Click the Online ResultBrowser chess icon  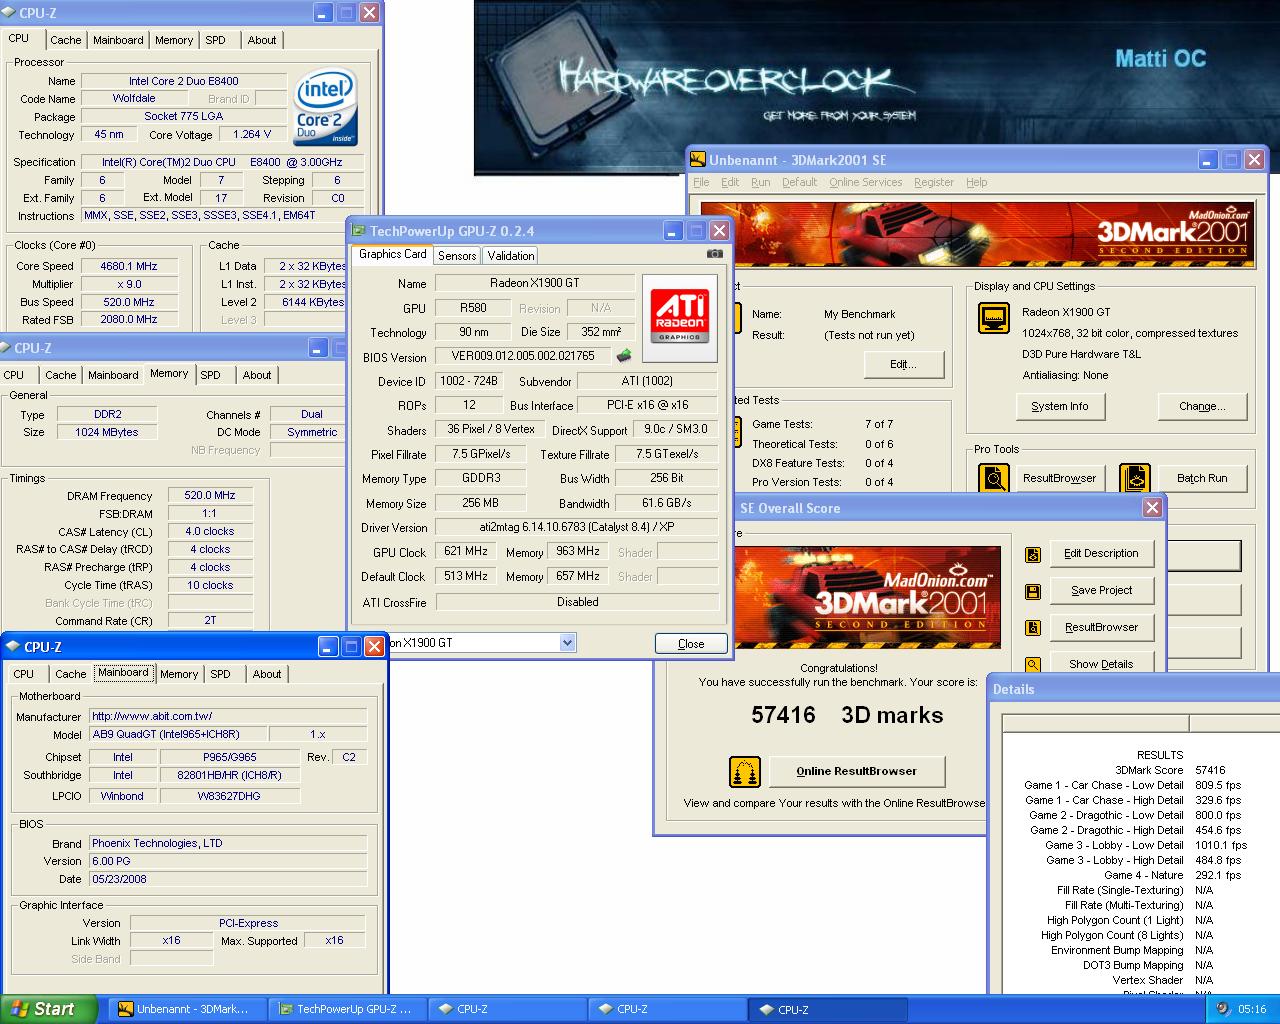pos(745,771)
